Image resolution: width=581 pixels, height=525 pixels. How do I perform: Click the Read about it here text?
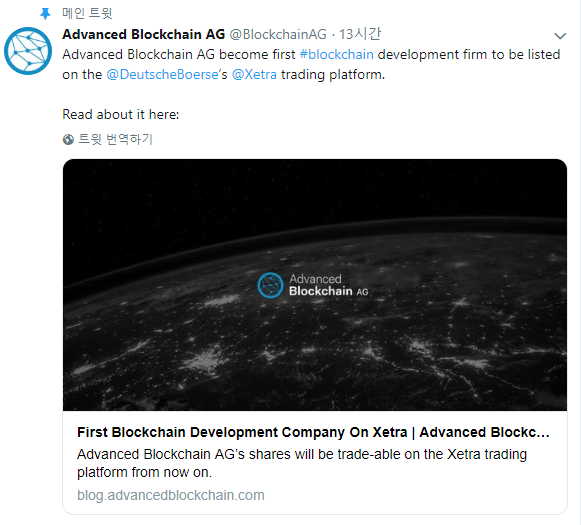[x=121, y=114]
